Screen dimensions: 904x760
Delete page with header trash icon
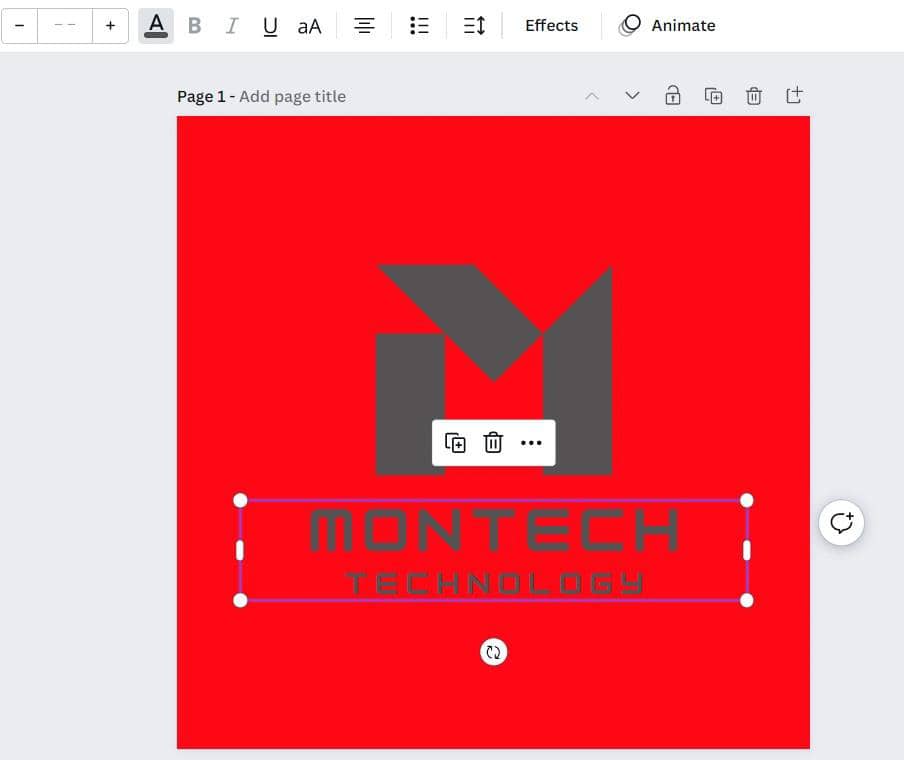(x=754, y=96)
